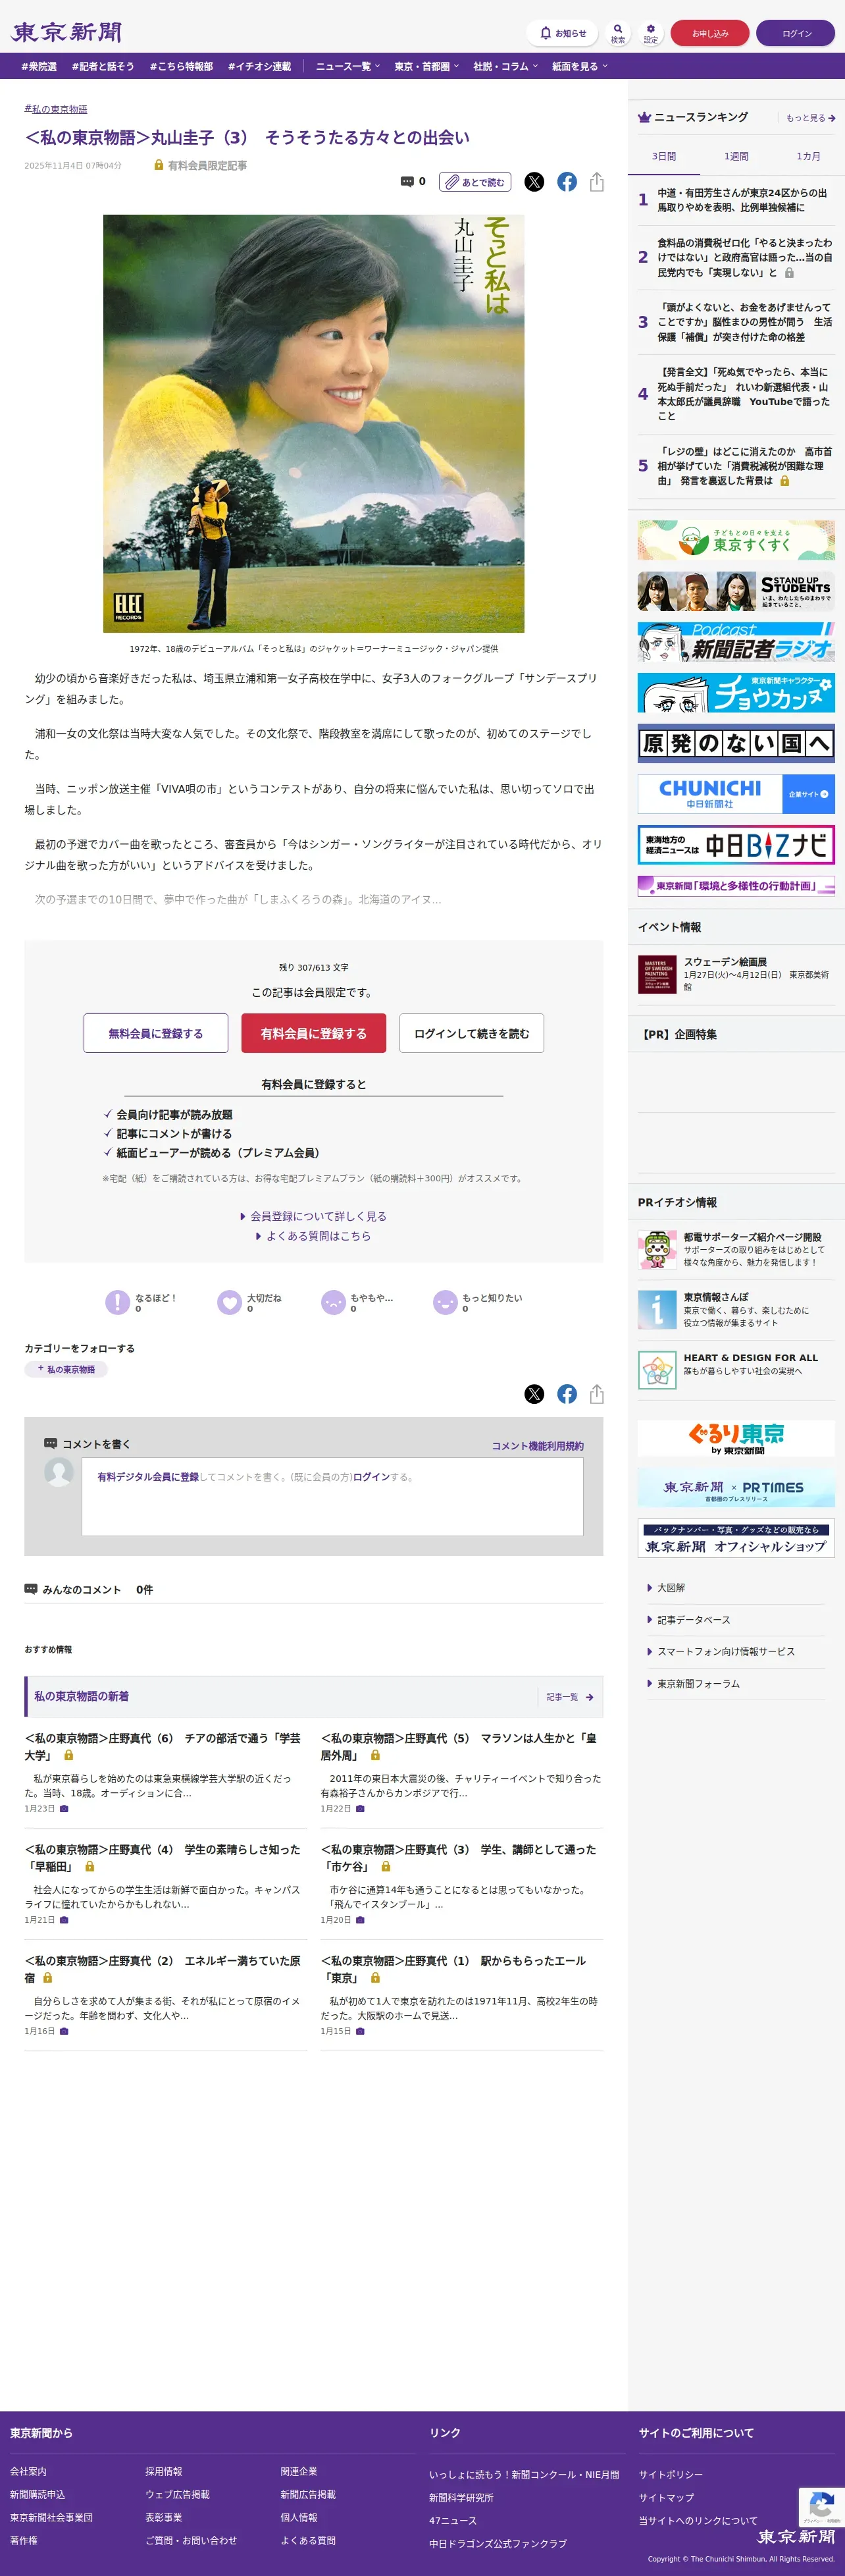Image resolution: width=845 pixels, height=2576 pixels.
Task: Expand the 社説・コラム menu
Action: [506, 67]
